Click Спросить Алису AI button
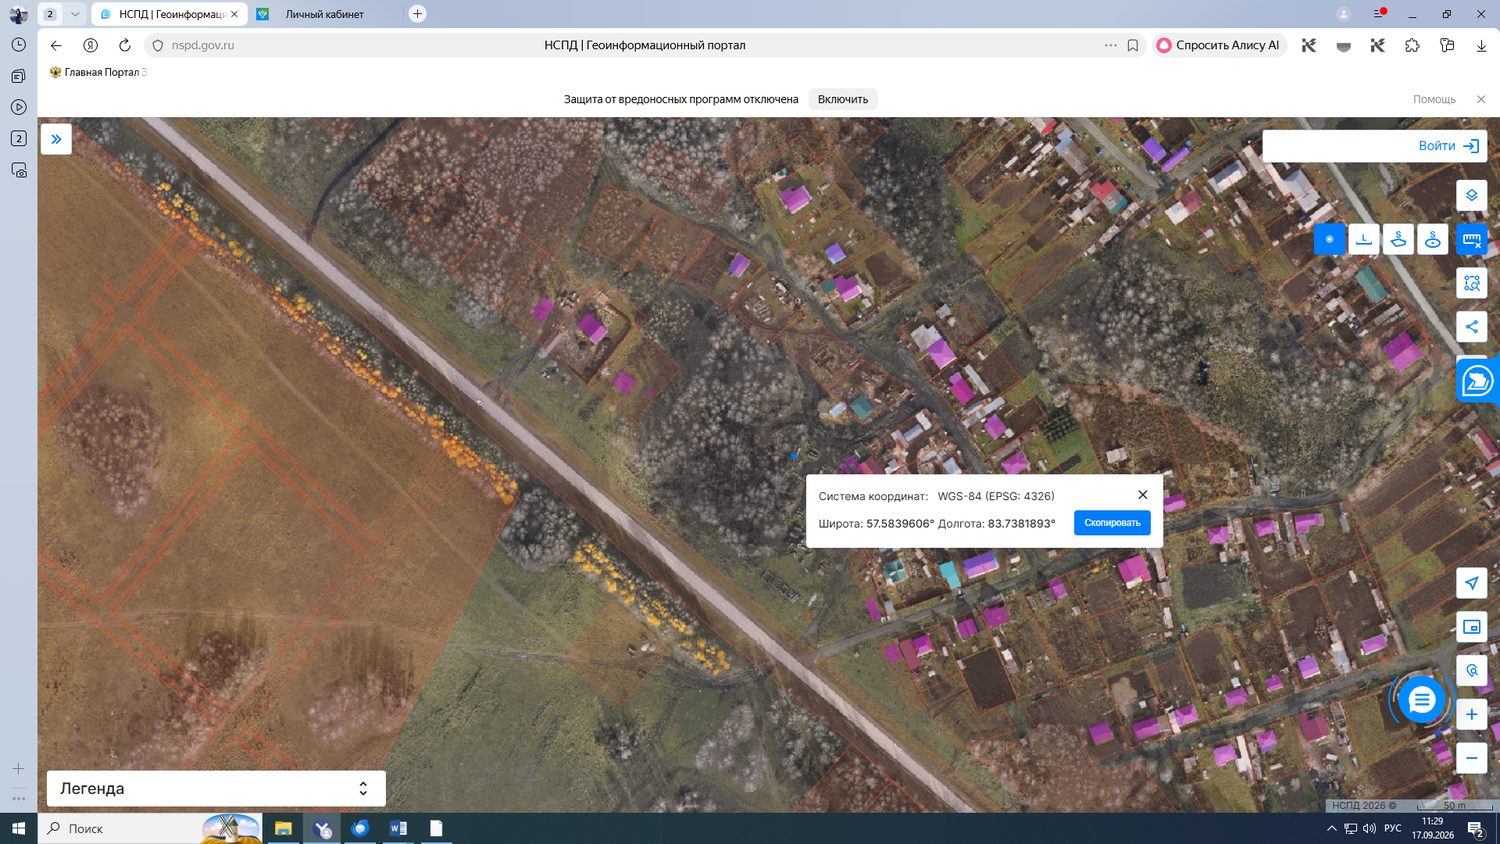 click(1218, 45)
